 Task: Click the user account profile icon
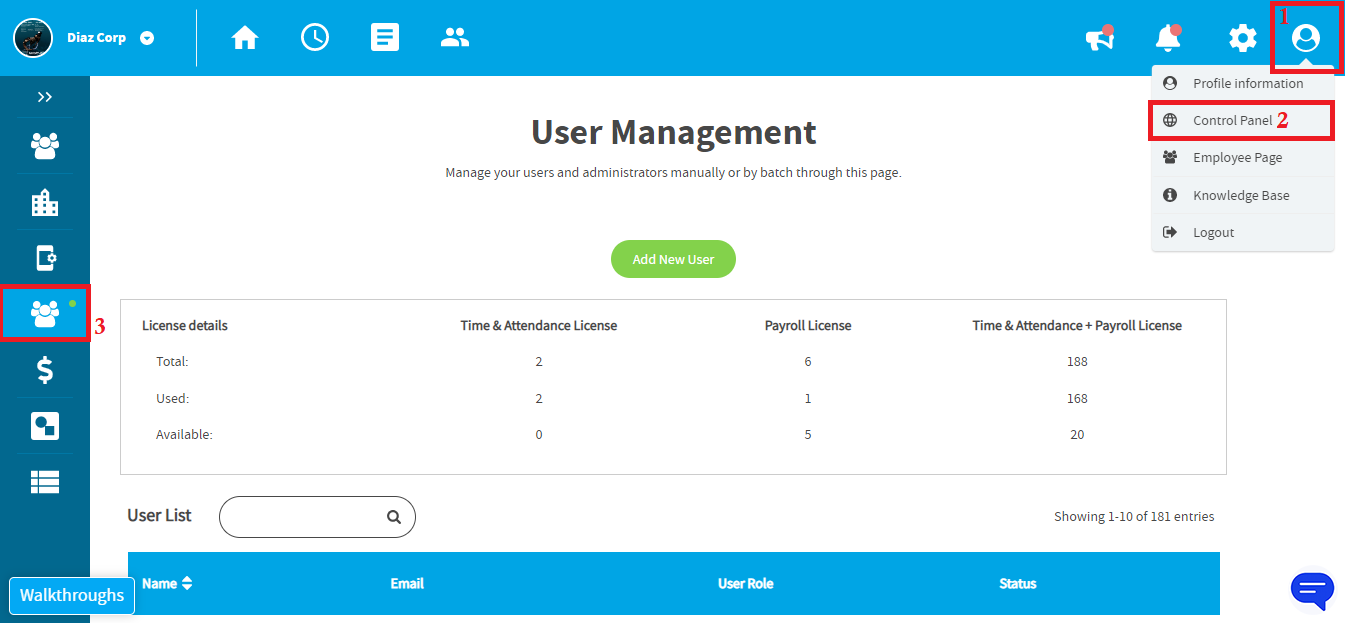1306,38
